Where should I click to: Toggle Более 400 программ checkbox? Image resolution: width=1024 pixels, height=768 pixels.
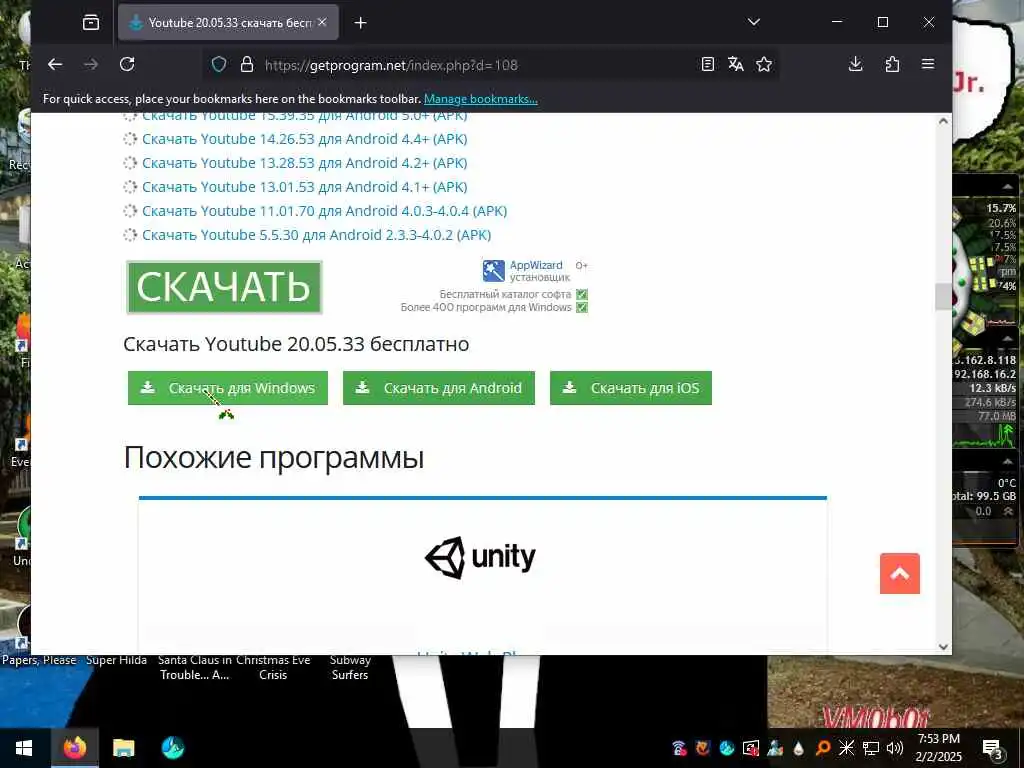pyautogui.click(x=582, y=308)
